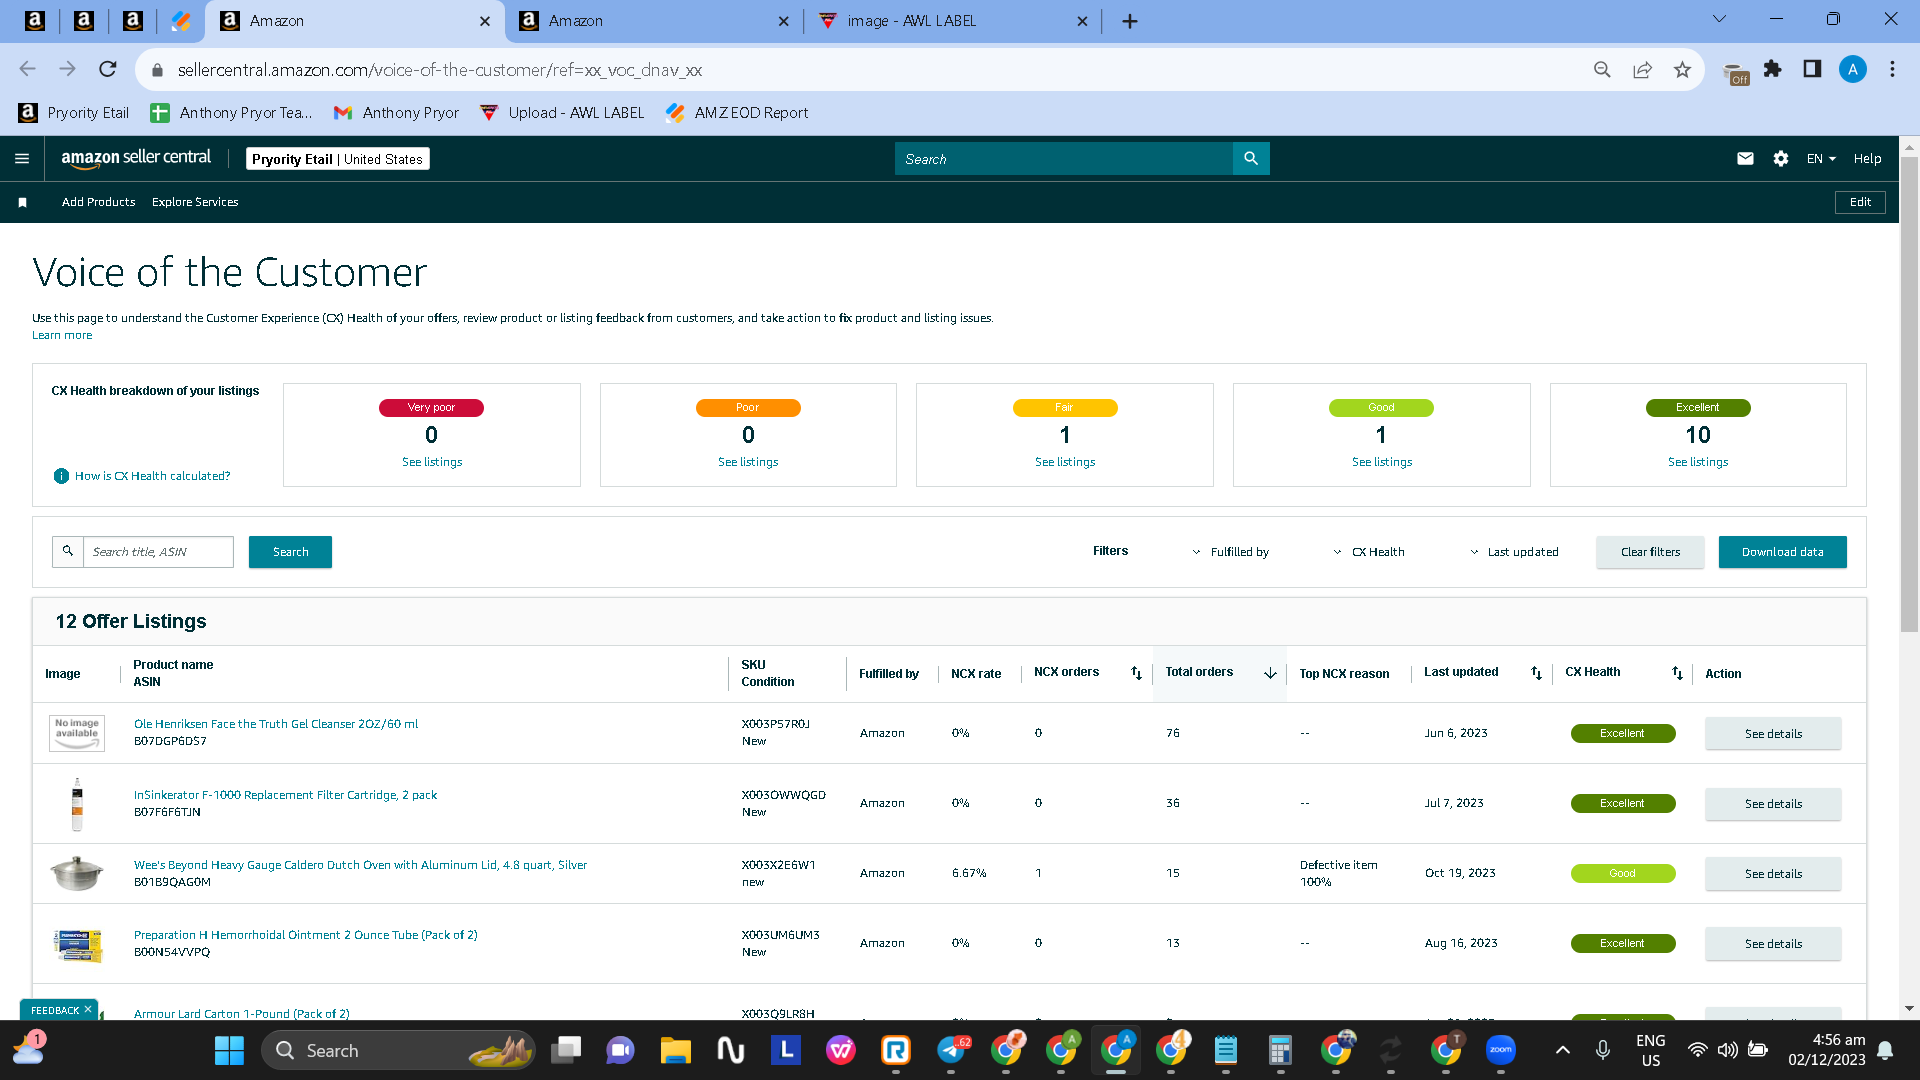Click the Search button beside the title field
Image resolution: width=1920 pixels, height=1080 pixels.
(x=290, y=552)
